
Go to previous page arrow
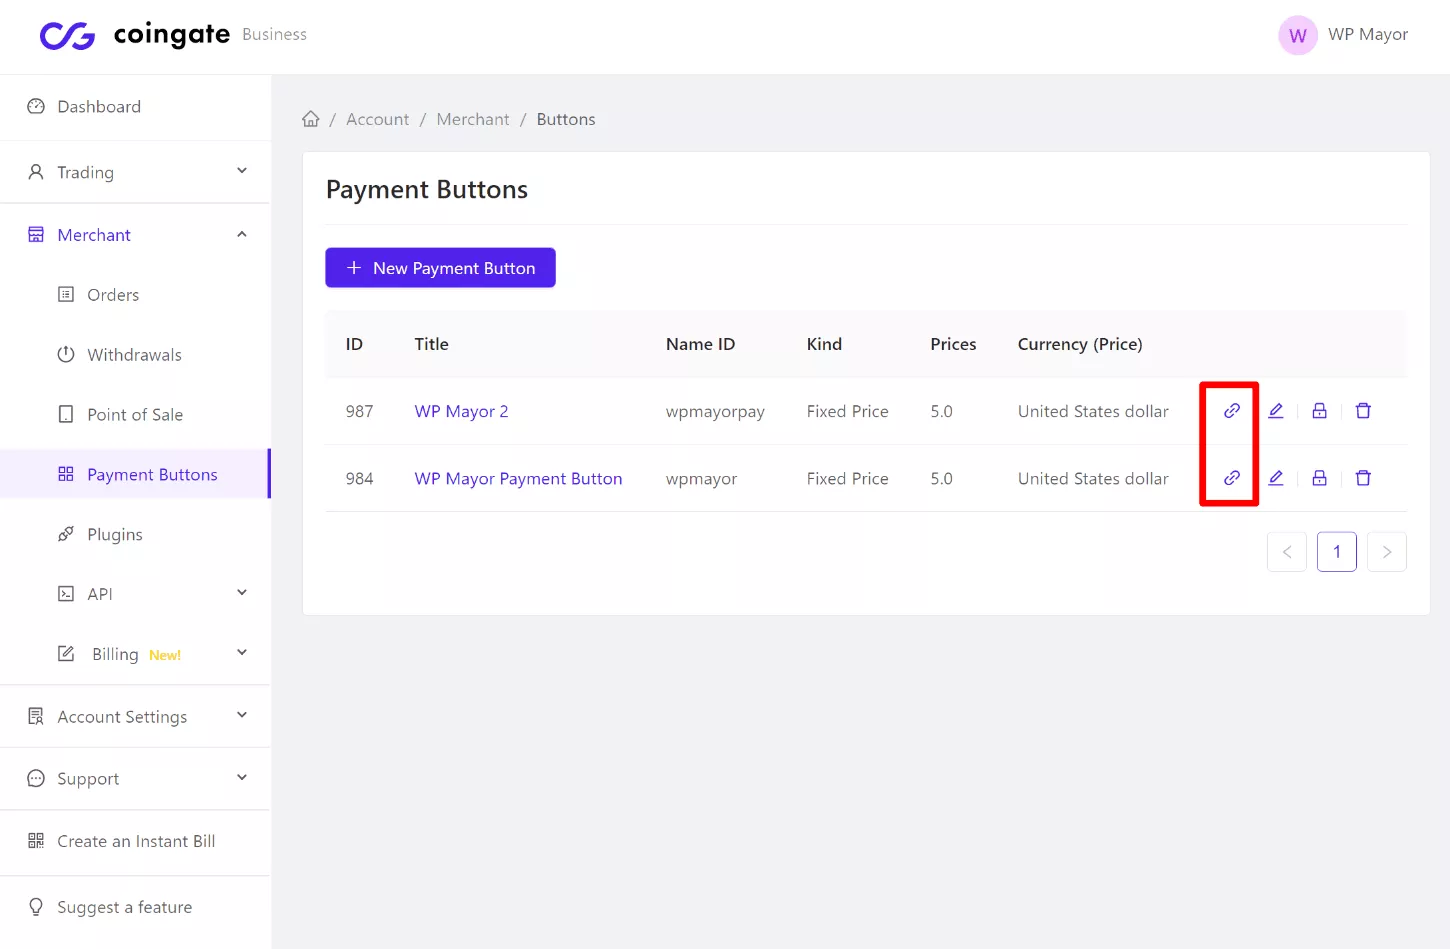pyautogui.click(x=1287, y=552)
